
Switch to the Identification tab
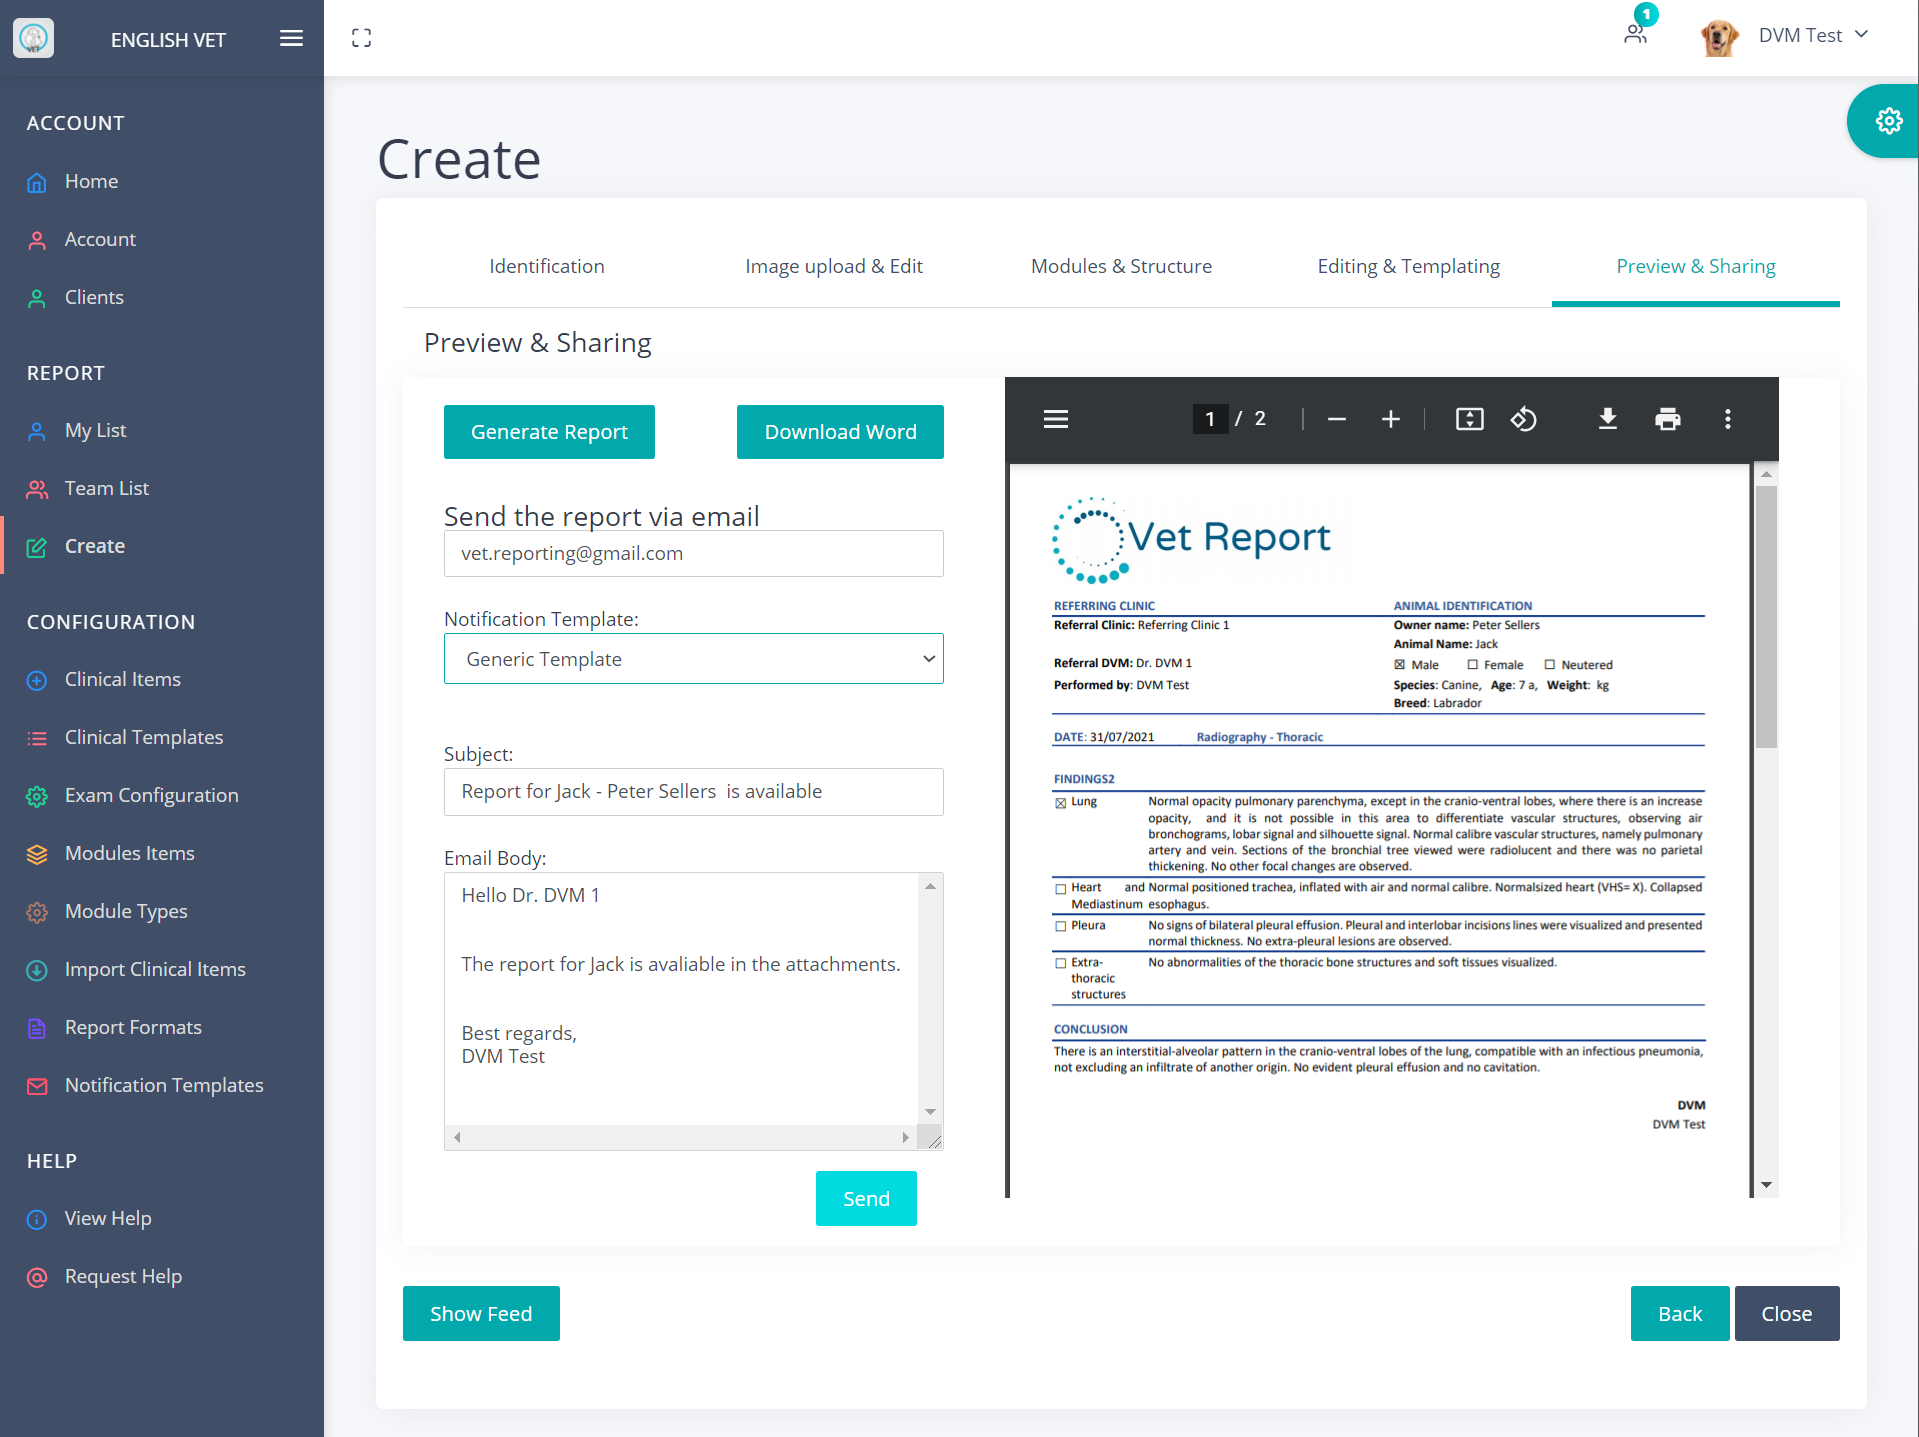546,266
